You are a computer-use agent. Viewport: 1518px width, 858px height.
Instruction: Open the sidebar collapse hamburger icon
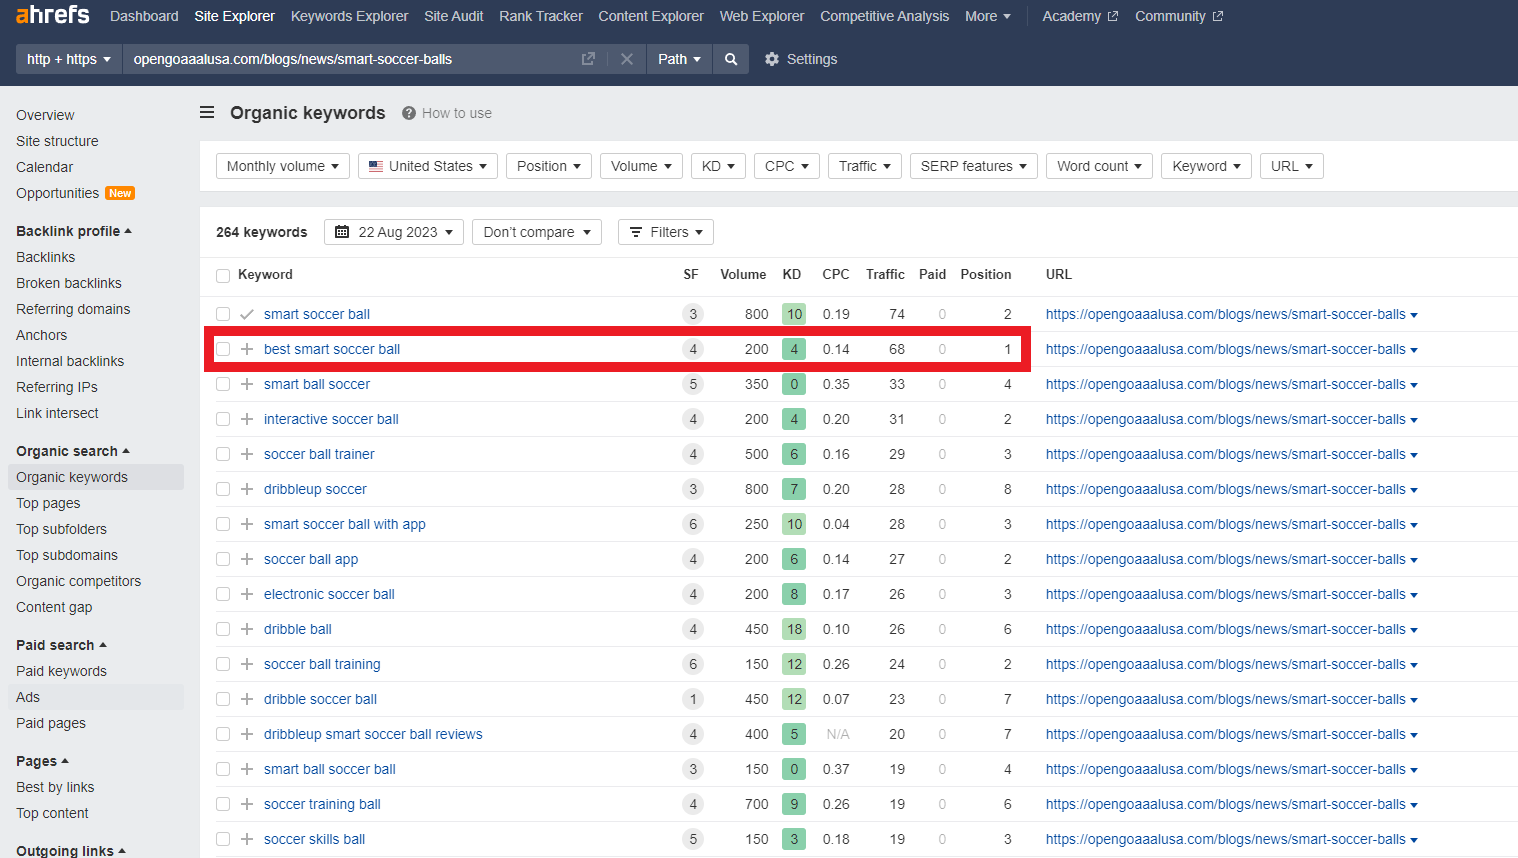[207, 113]
